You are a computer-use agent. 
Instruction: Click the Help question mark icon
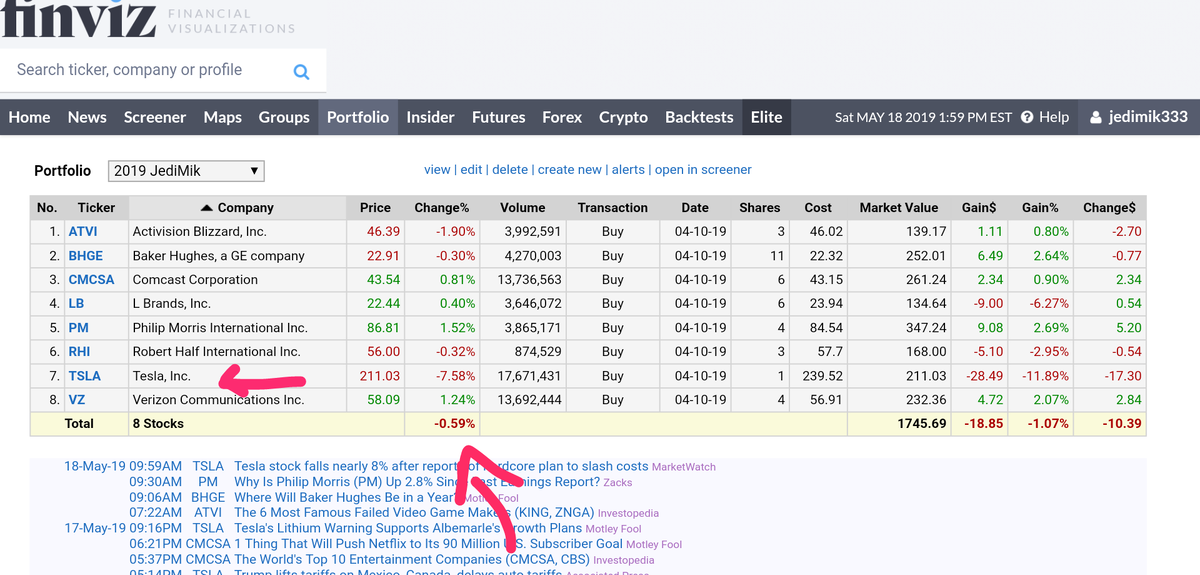(x=1027, y=118)
